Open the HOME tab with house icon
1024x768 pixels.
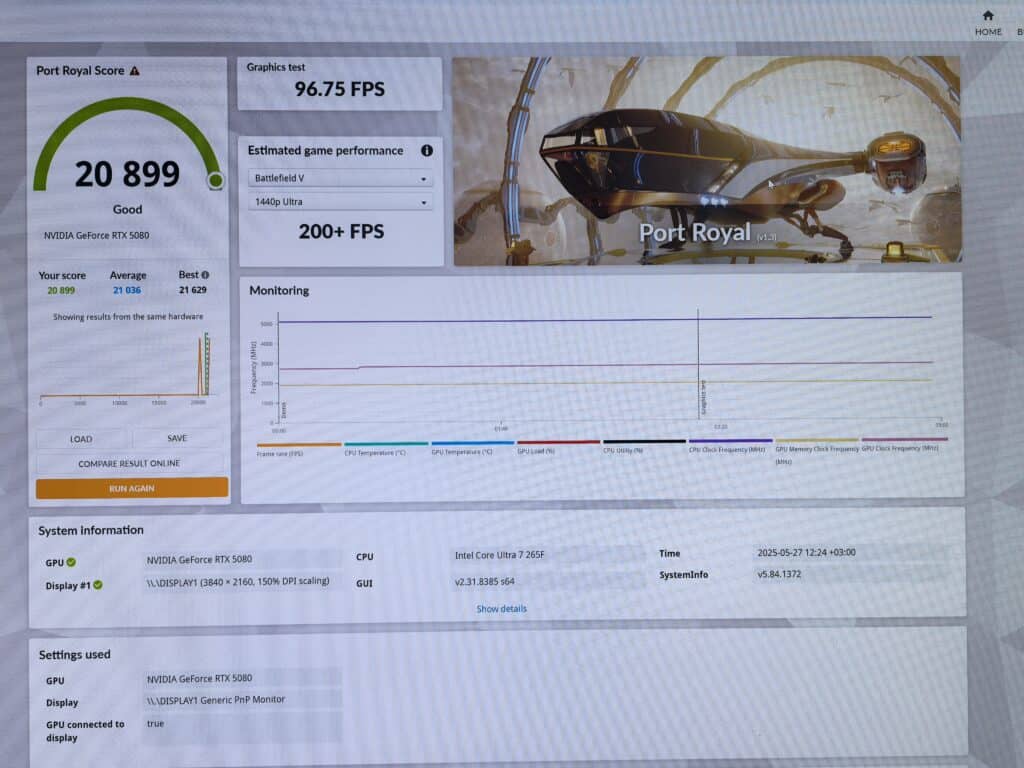[987, 23]
